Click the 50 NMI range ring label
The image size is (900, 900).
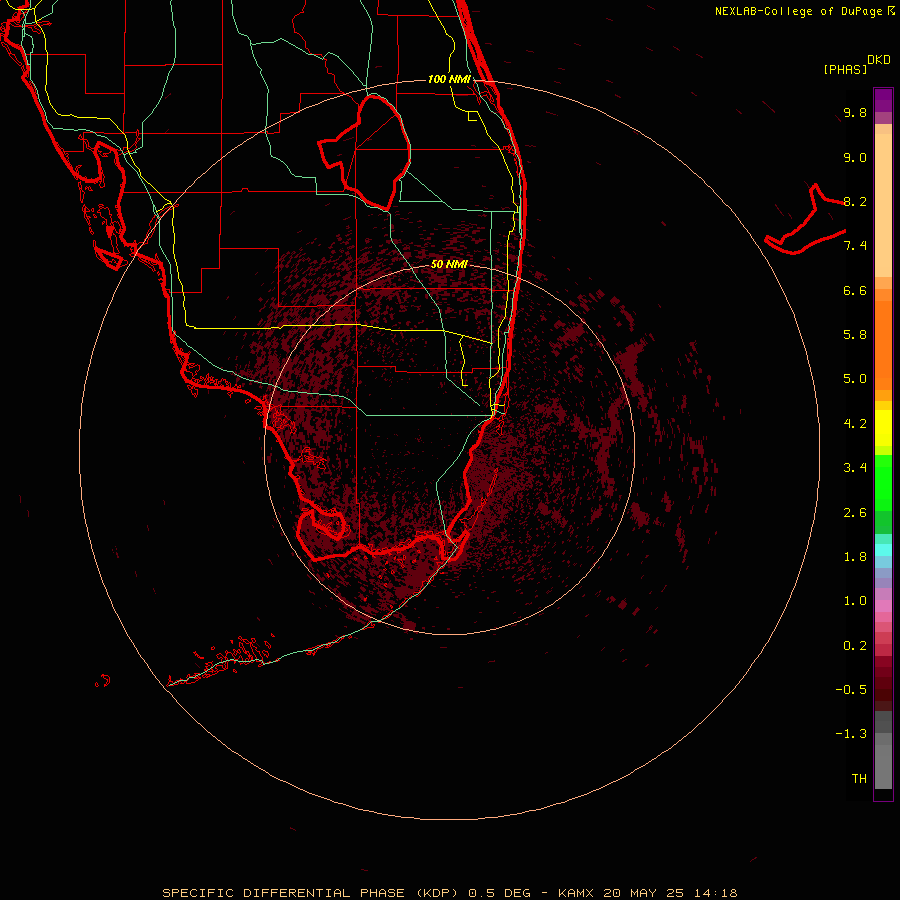point(449,264)
